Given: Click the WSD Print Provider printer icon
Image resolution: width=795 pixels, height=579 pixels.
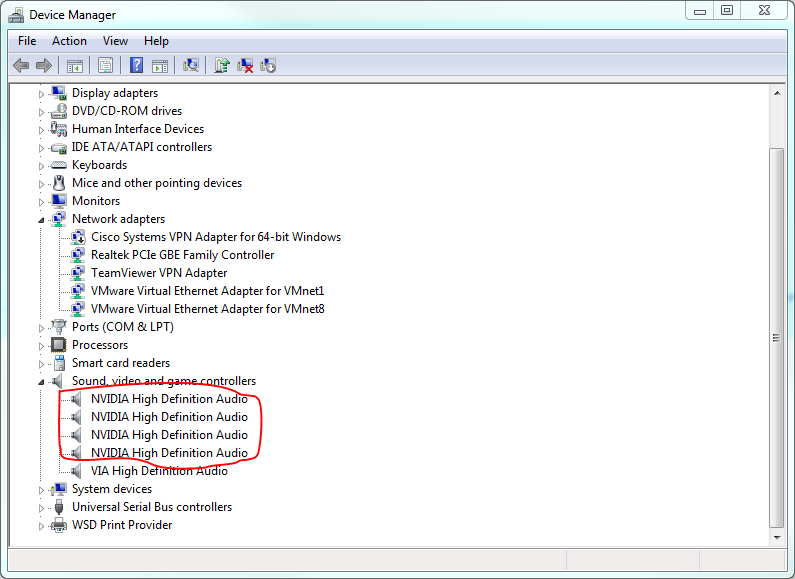Looking at the screenshot, I should 59,525.
